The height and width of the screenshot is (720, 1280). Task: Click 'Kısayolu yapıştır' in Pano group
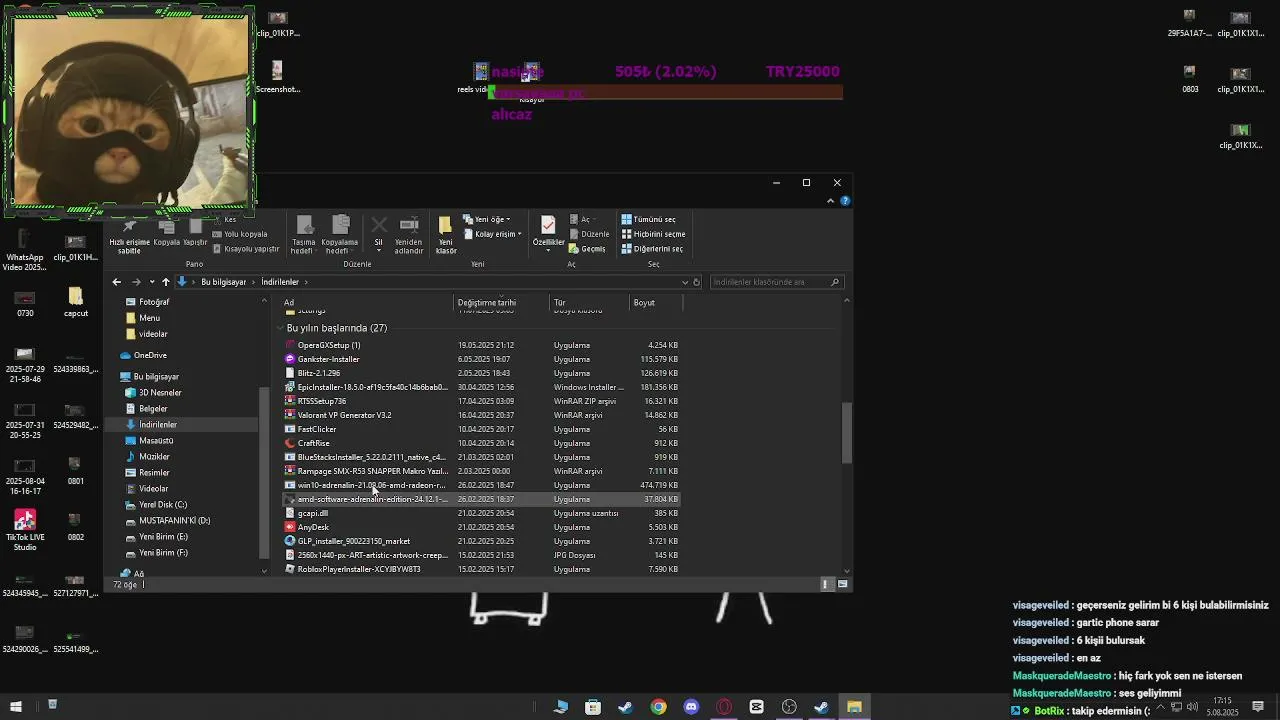(246, 249)
